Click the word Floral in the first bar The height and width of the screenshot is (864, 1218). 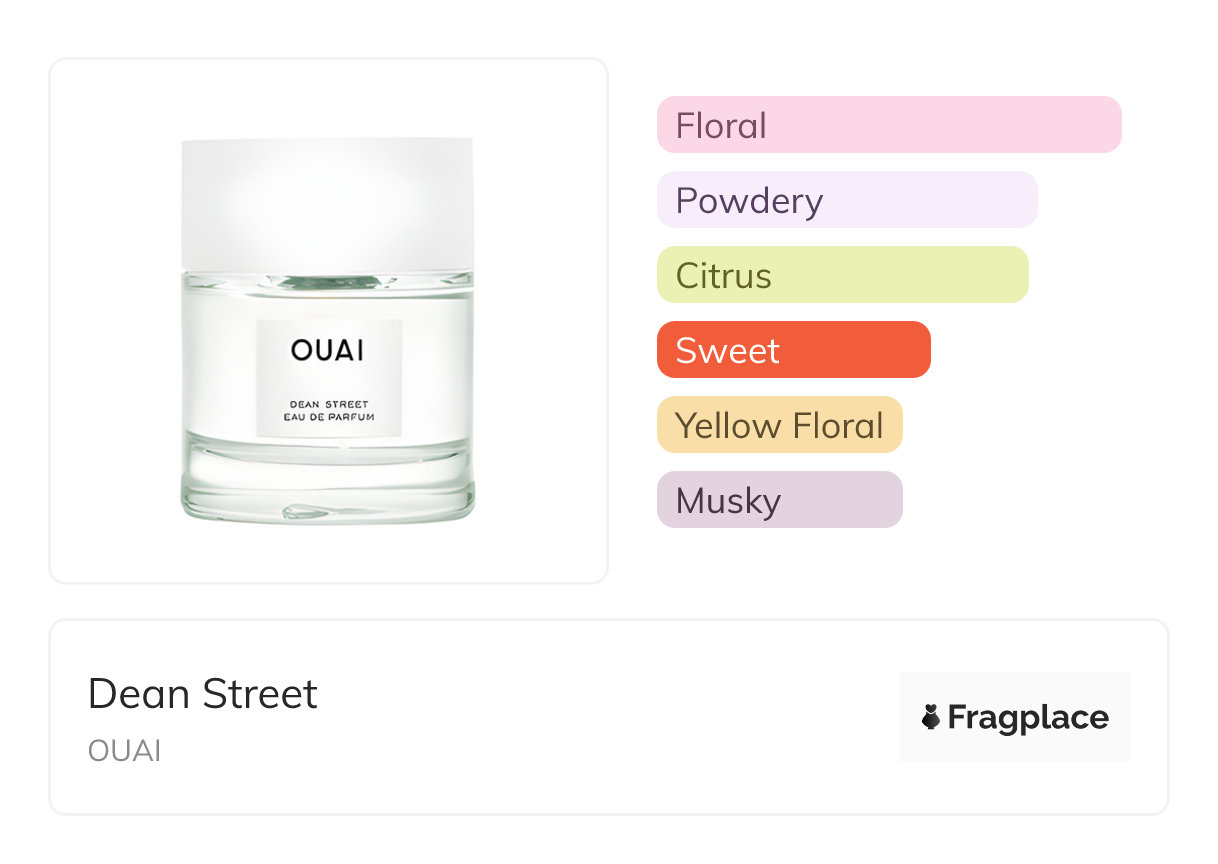click(x=721, y=126)
